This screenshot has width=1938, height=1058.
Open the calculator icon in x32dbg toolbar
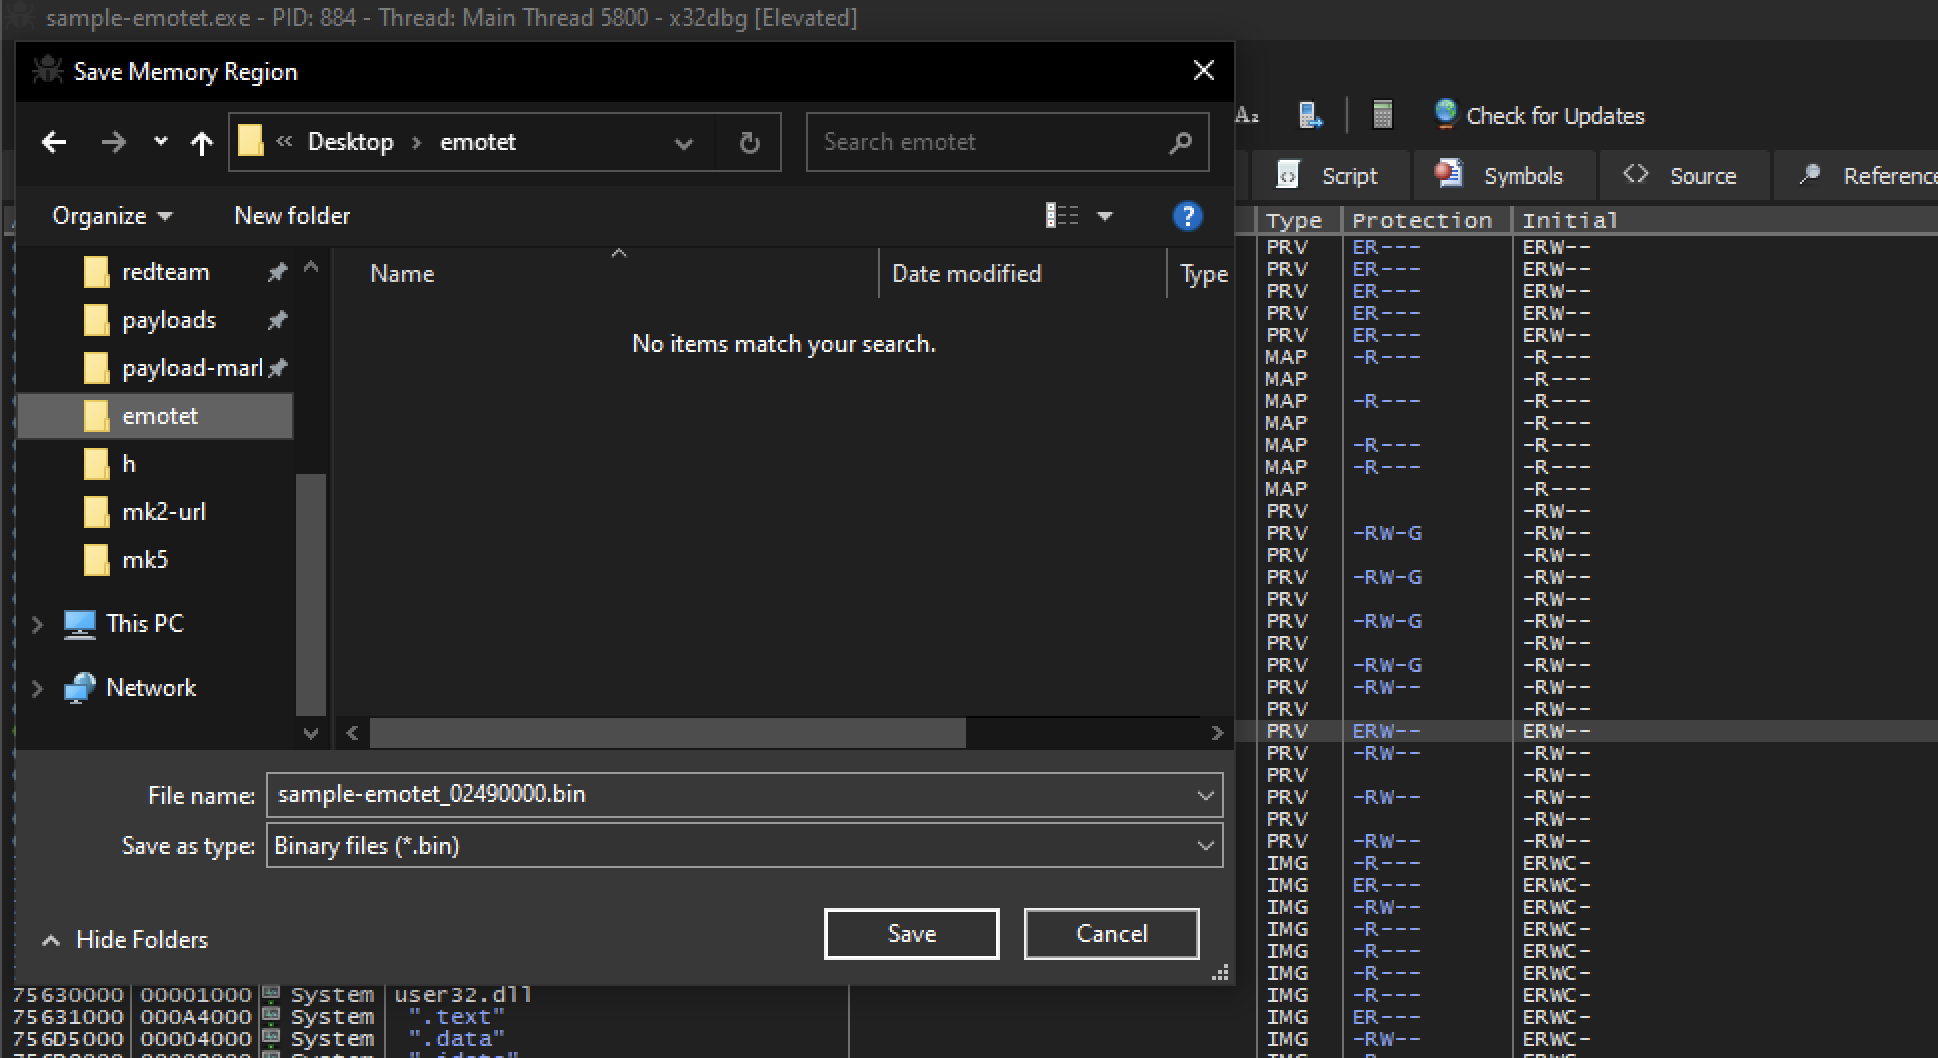[1382, 115]
